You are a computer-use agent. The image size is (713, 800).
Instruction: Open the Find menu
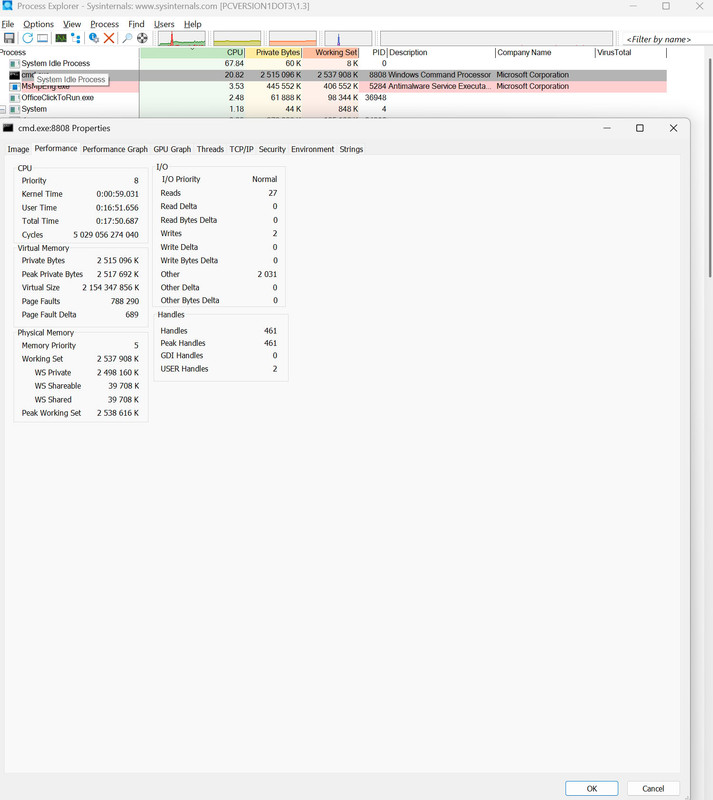(136, 24)
